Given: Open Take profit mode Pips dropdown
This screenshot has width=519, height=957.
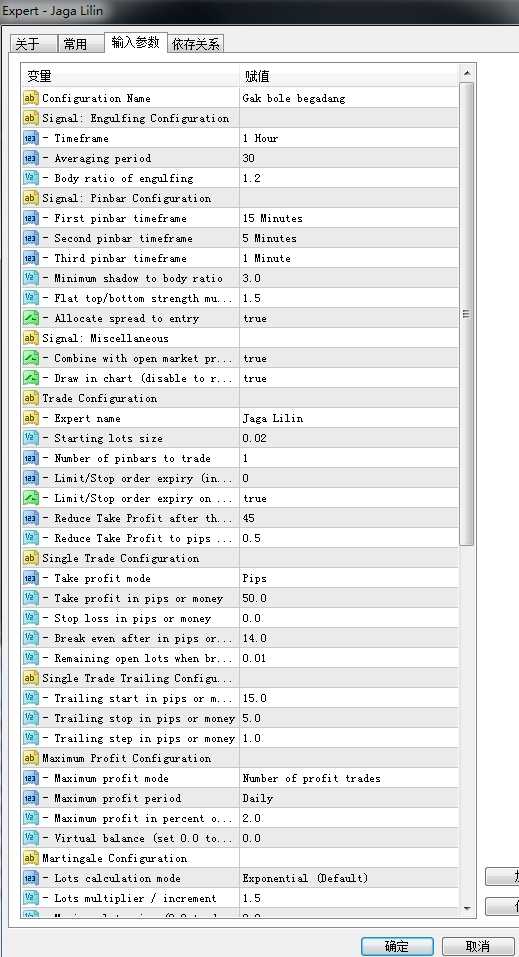Looking at the screenshot, I should pyautogui.click(x=348, y=578).
